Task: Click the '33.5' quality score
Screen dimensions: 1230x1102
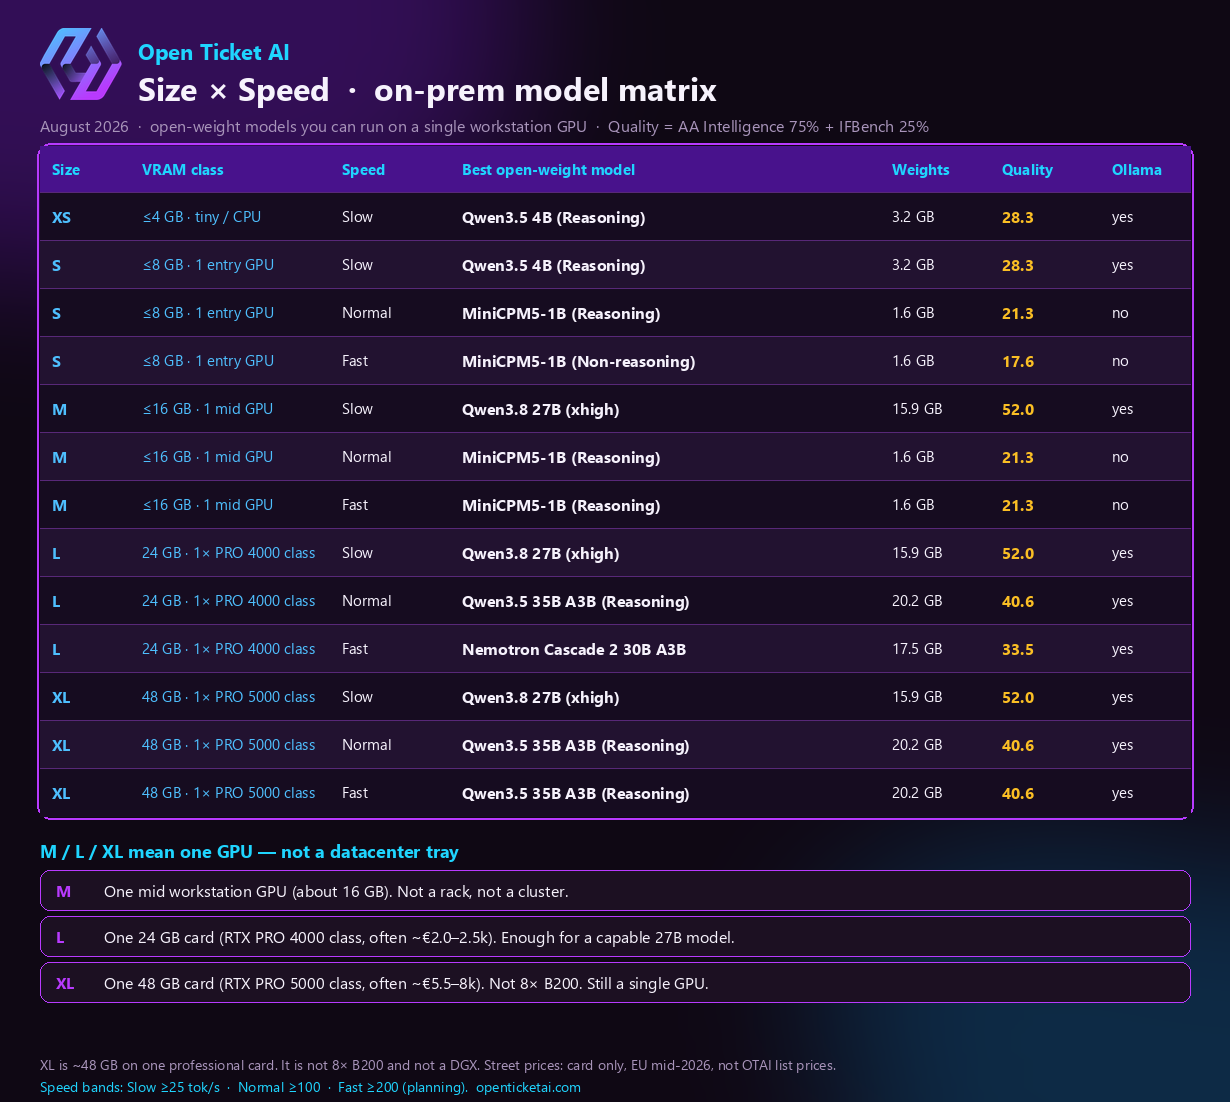Action: tap(1018, 650)
